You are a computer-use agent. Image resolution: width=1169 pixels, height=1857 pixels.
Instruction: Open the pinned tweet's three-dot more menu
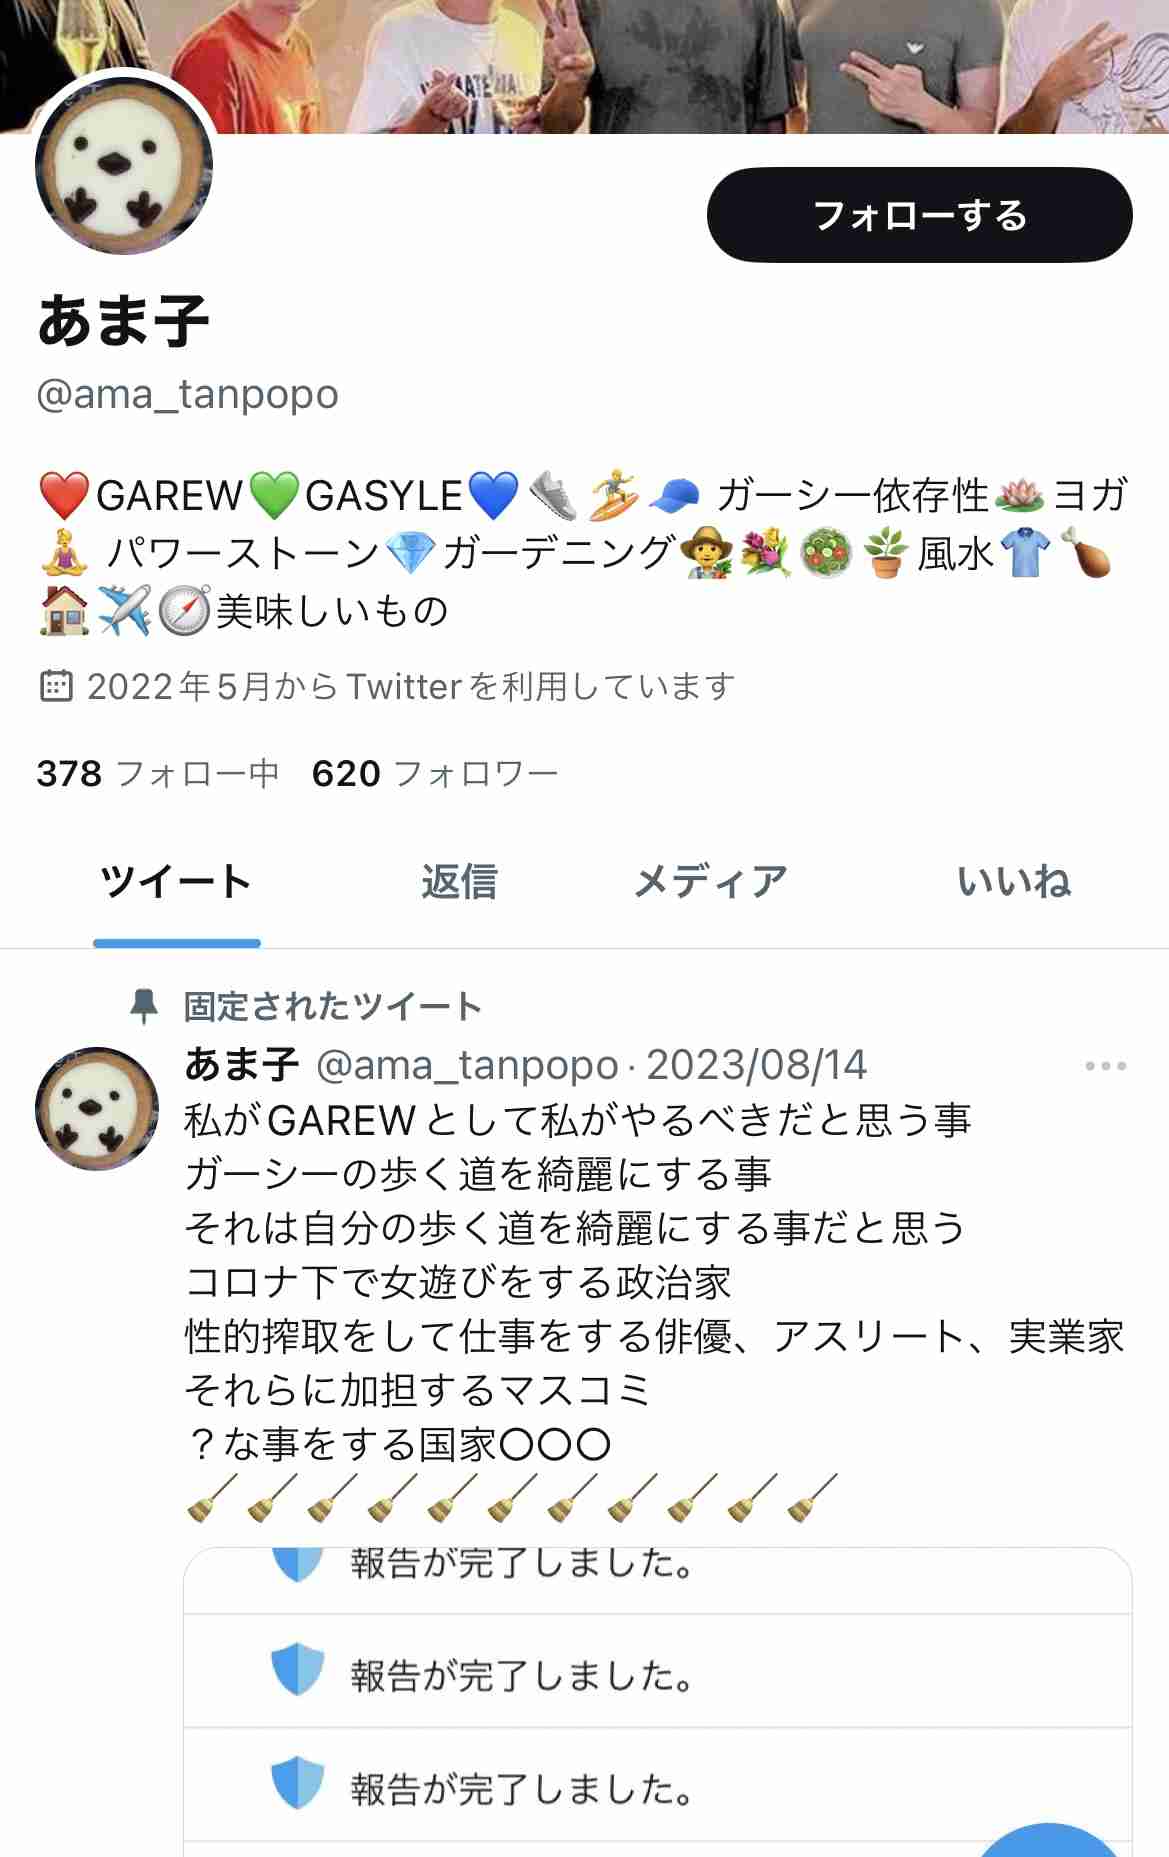pos(1106,1066)
